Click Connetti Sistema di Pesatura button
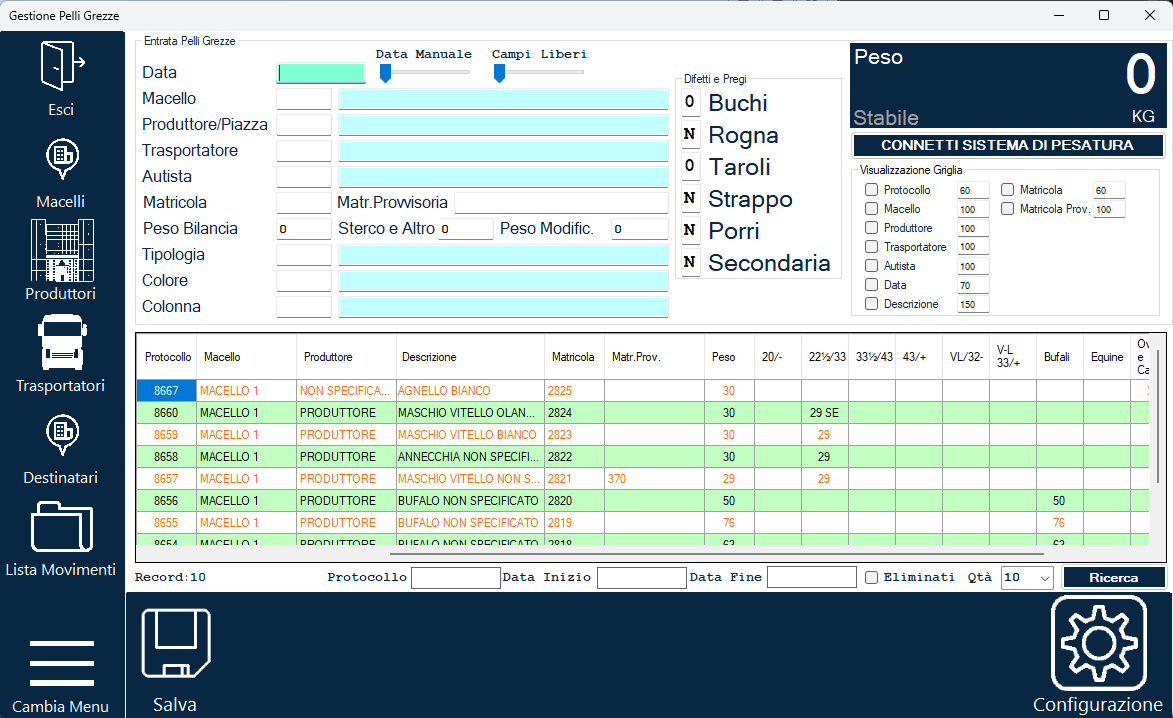Screen dimensions: 1173x718 [x=1008, y=145]
